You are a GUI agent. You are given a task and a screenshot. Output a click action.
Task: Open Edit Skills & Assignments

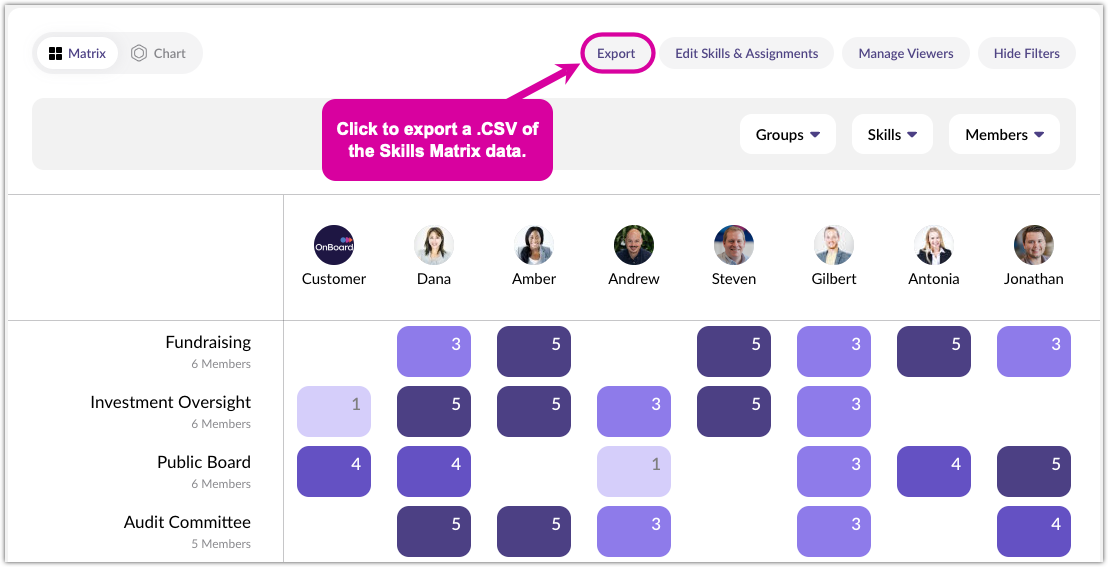coord(746,54)
